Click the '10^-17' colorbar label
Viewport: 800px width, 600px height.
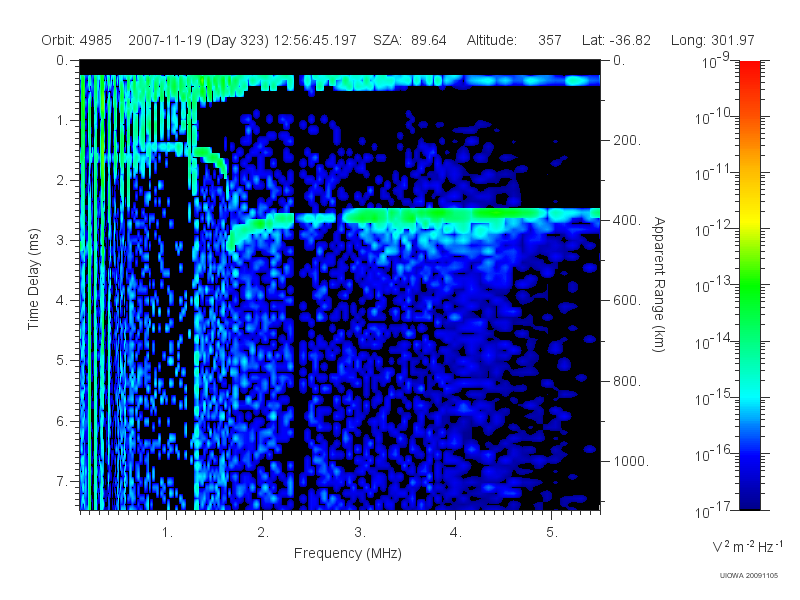(x=714, y=510)
